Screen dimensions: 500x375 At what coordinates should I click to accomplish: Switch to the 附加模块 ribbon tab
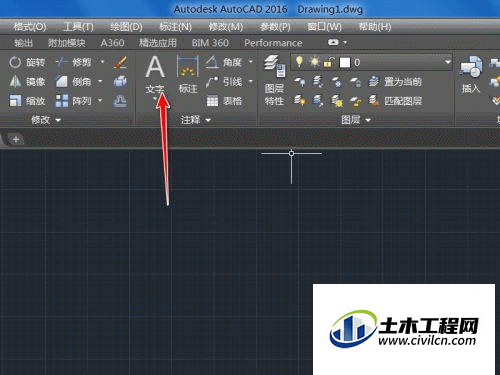click(67, 43)
